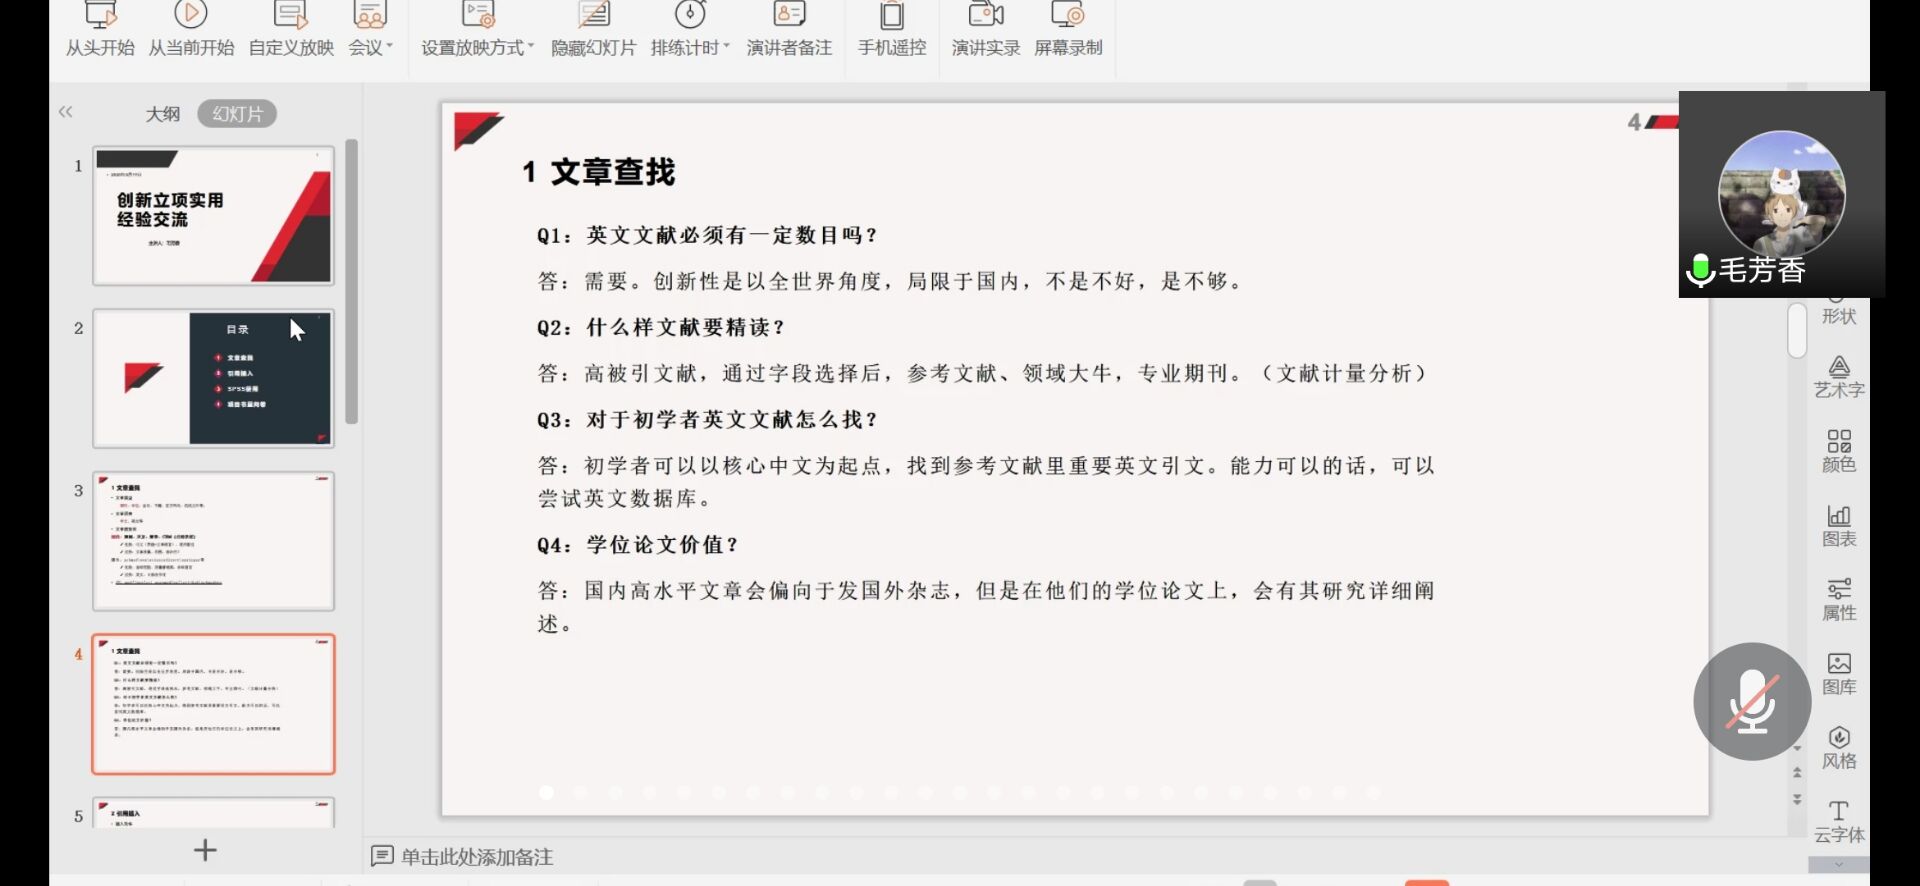Start slideshow from current slide (从当前开始)
Image resolution: width=1920 pixels, height=886 pixels.
[191, 30]
